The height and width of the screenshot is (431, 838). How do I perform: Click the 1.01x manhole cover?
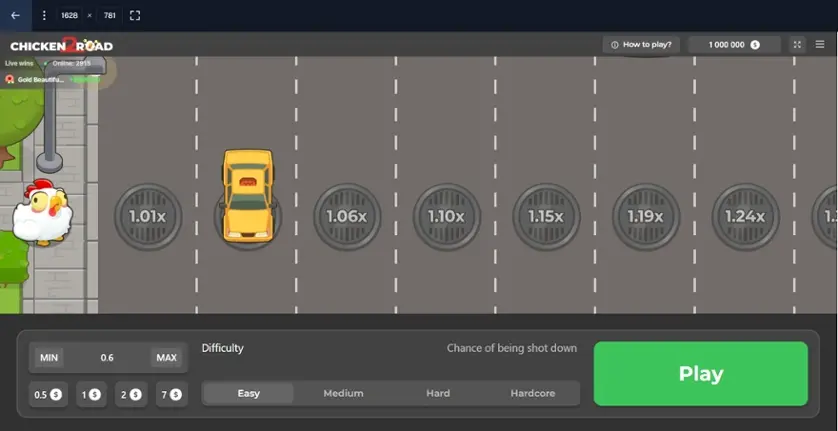tap(147, 216)
